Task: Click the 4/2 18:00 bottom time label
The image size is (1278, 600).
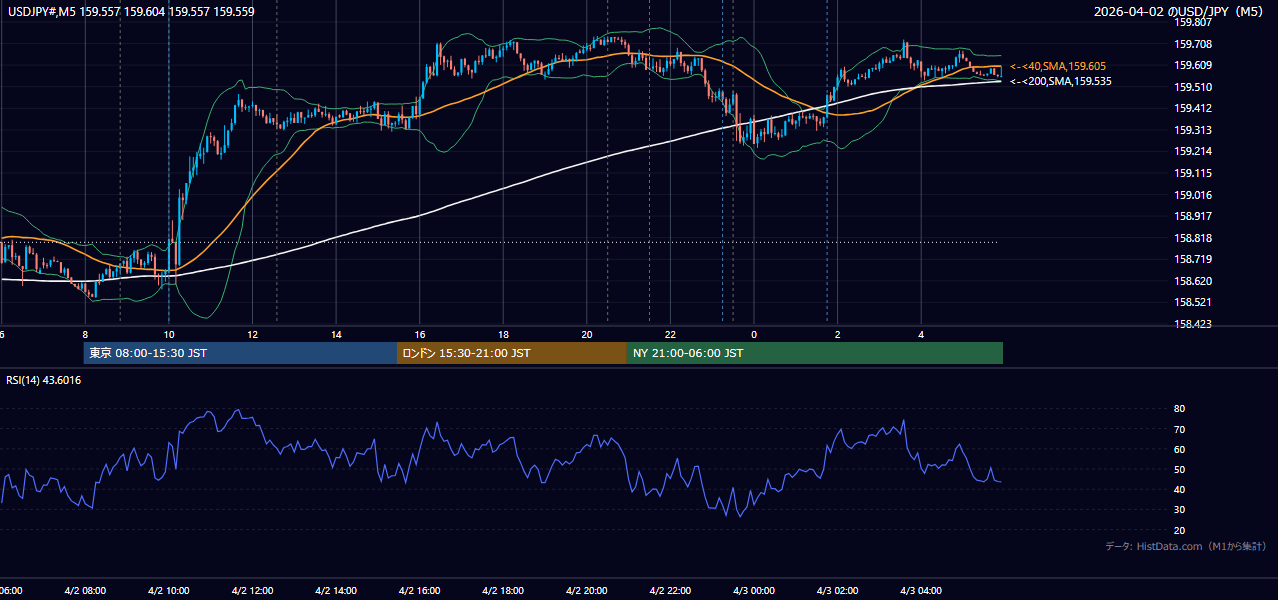Action: 504,591
